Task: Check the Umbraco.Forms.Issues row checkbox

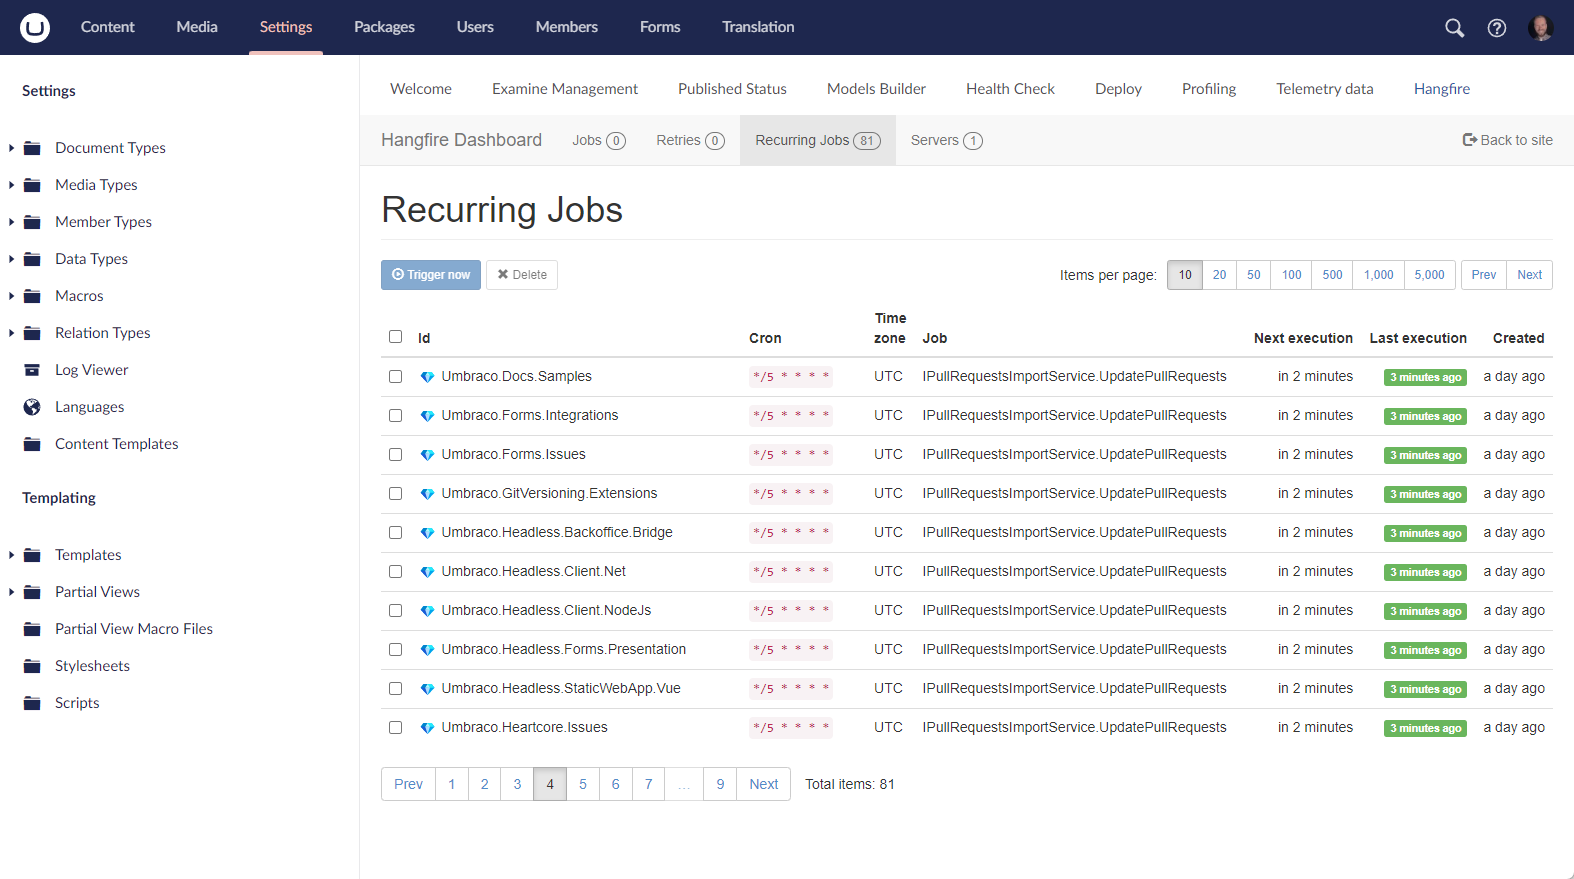Action: [x=395, y=455]
